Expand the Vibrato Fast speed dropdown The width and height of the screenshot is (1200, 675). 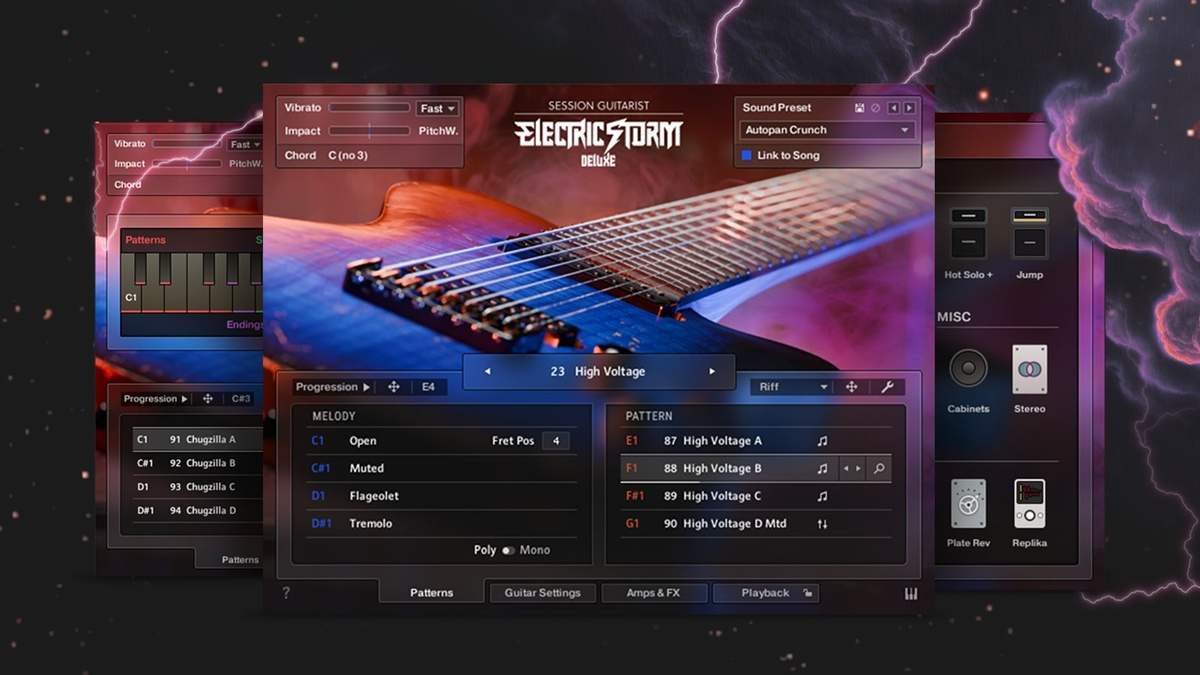[438, 108]
